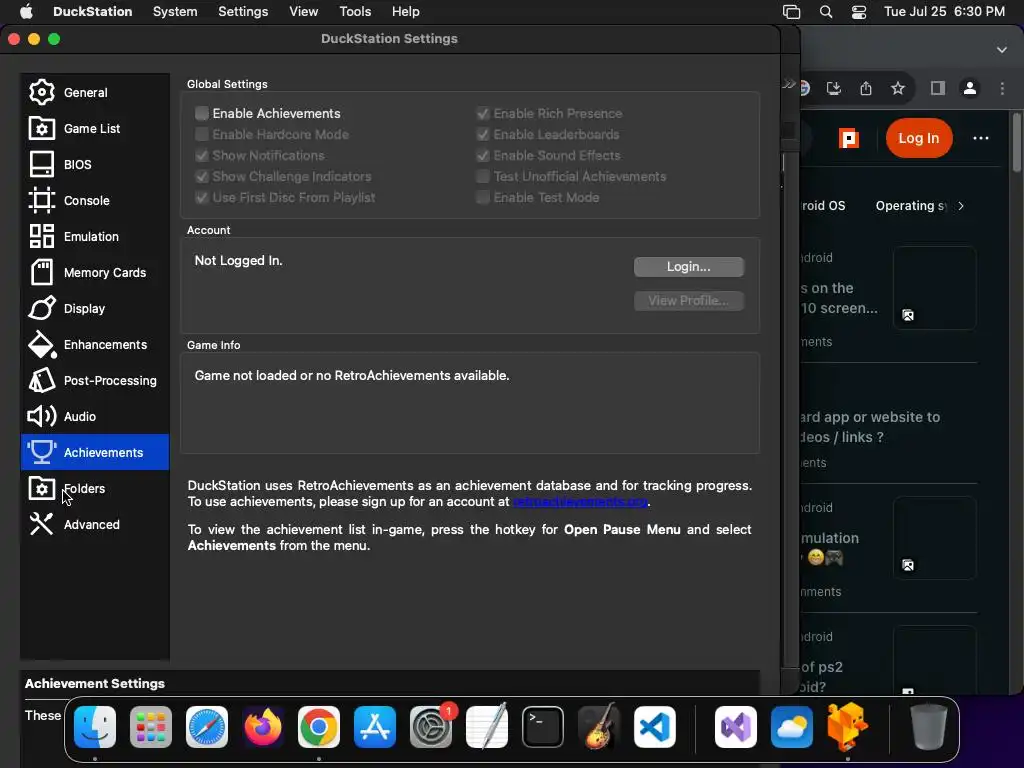Click the browser page vertical scrollbar
This screenshot has height=768, width=1024.
click(x=1016, y=142)
